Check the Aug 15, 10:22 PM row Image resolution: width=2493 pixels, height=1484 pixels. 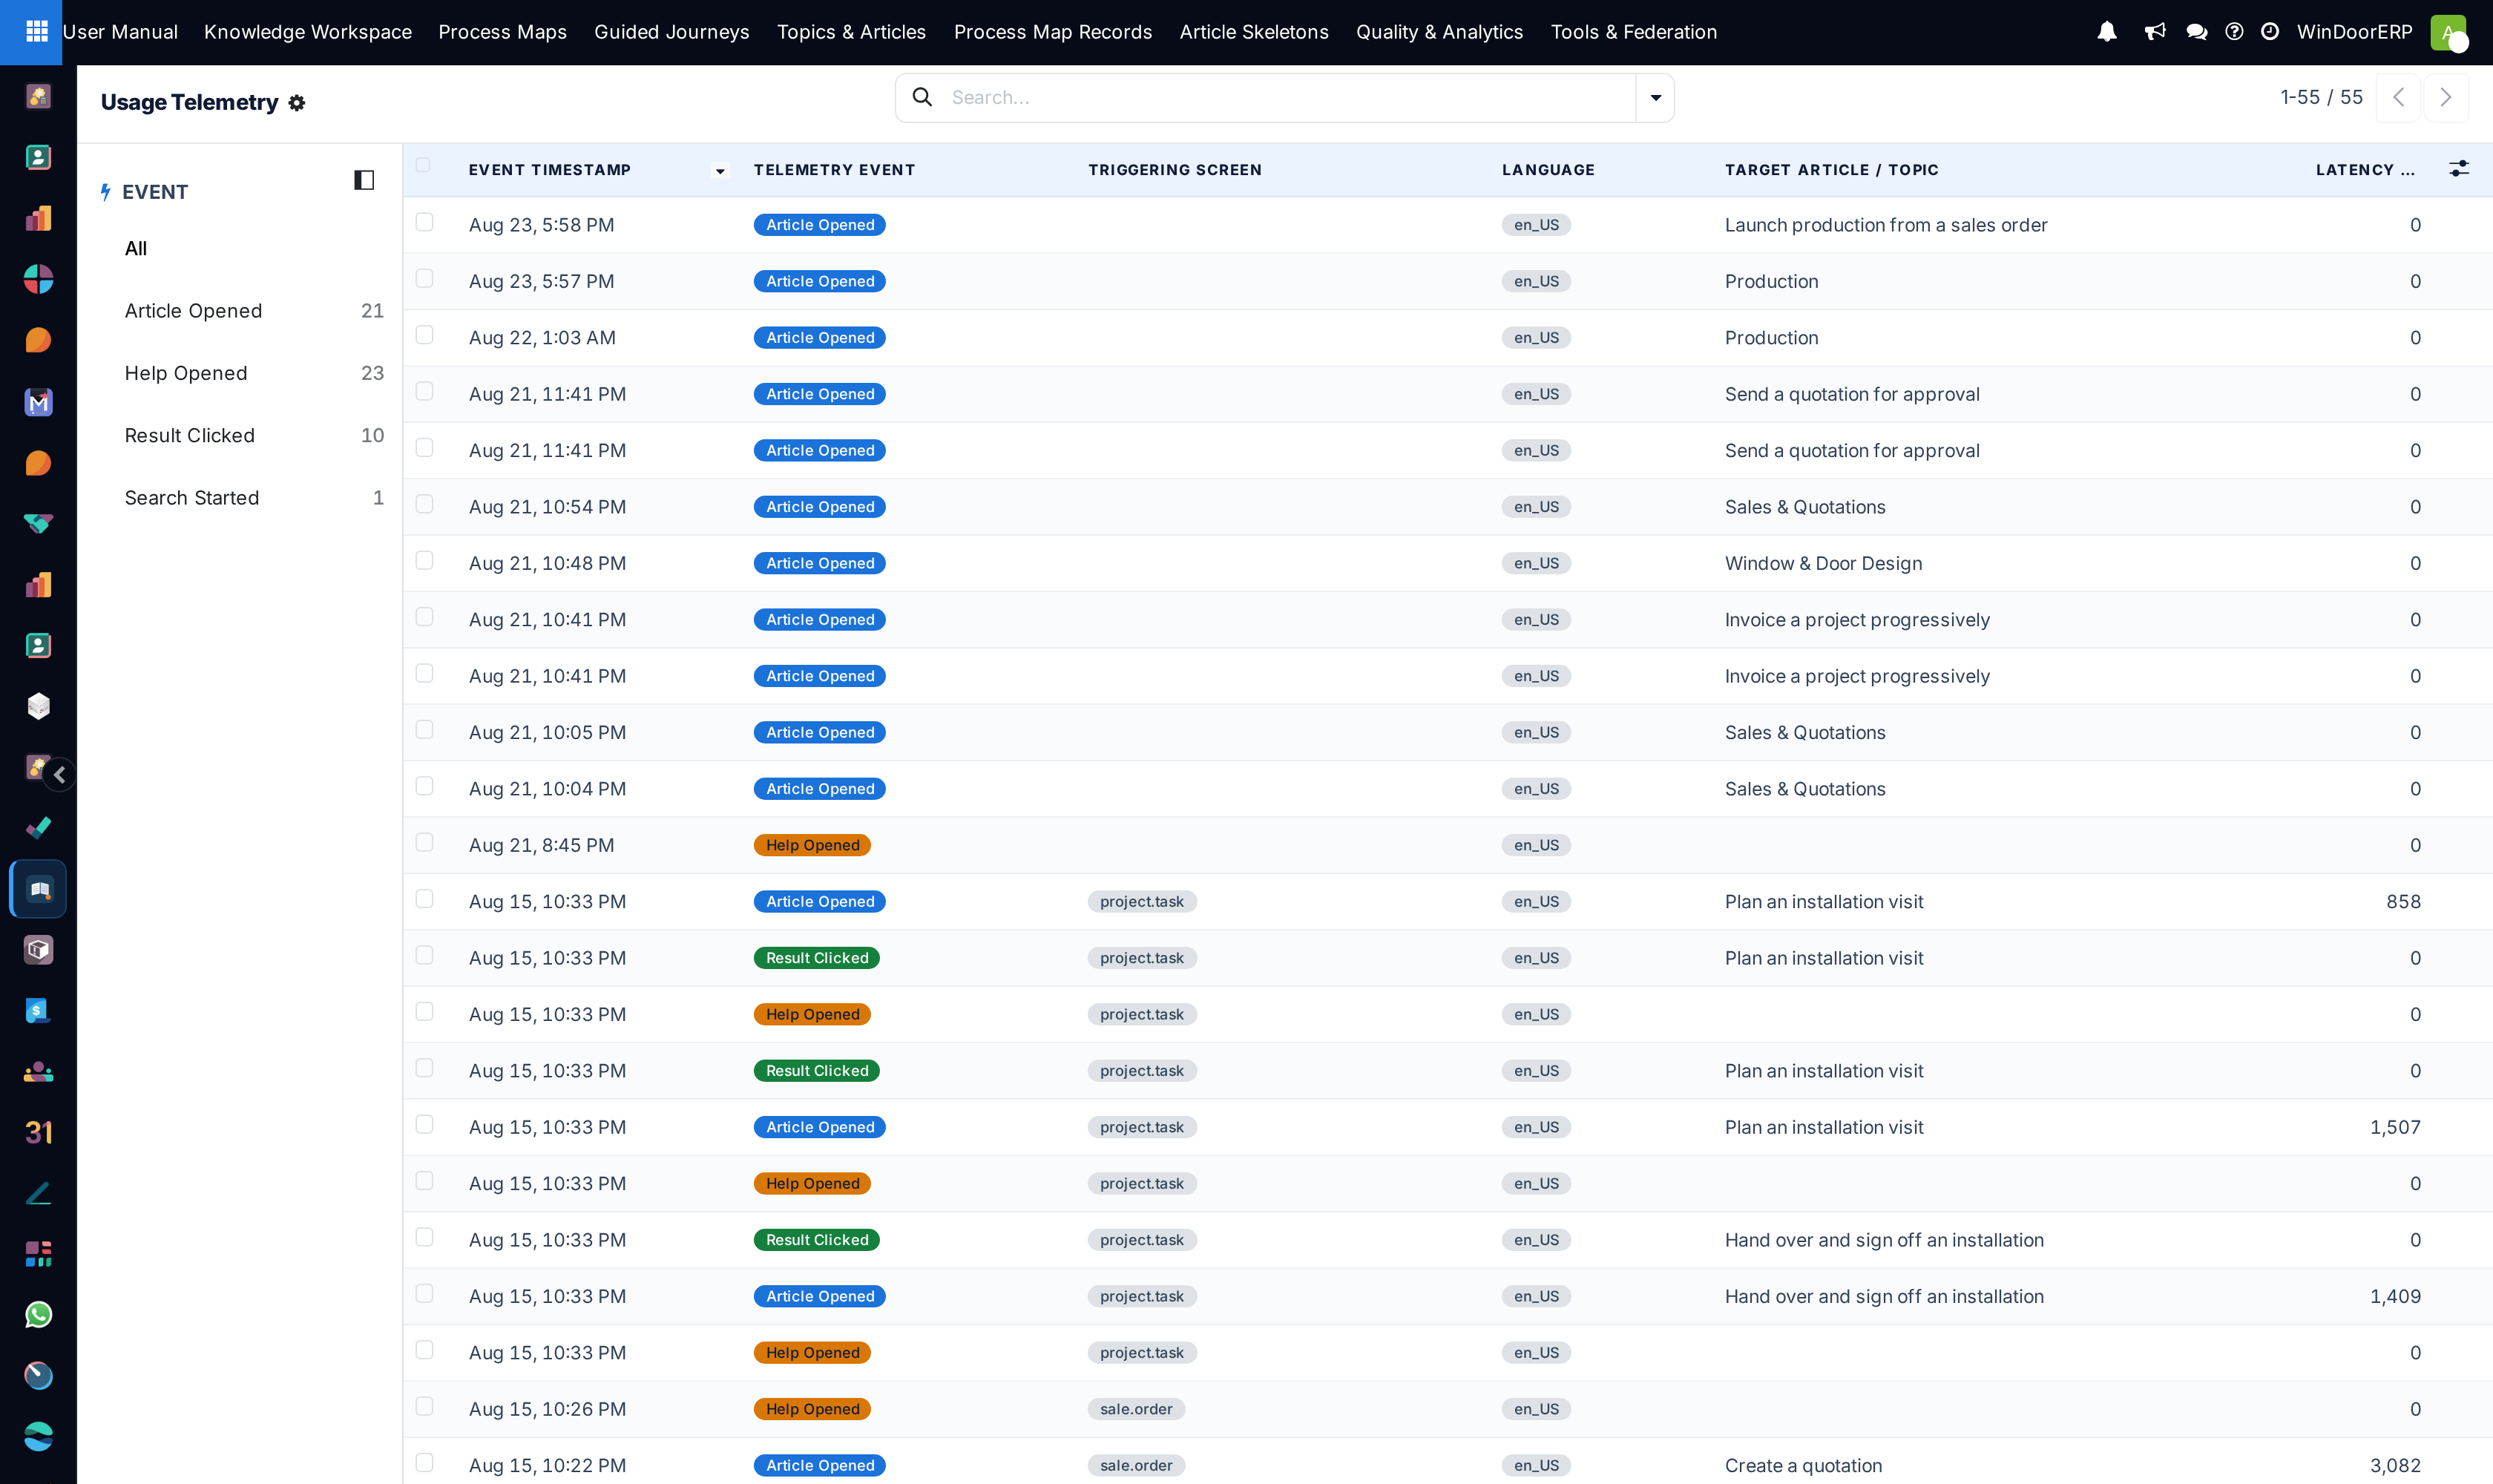[424, 1462]
